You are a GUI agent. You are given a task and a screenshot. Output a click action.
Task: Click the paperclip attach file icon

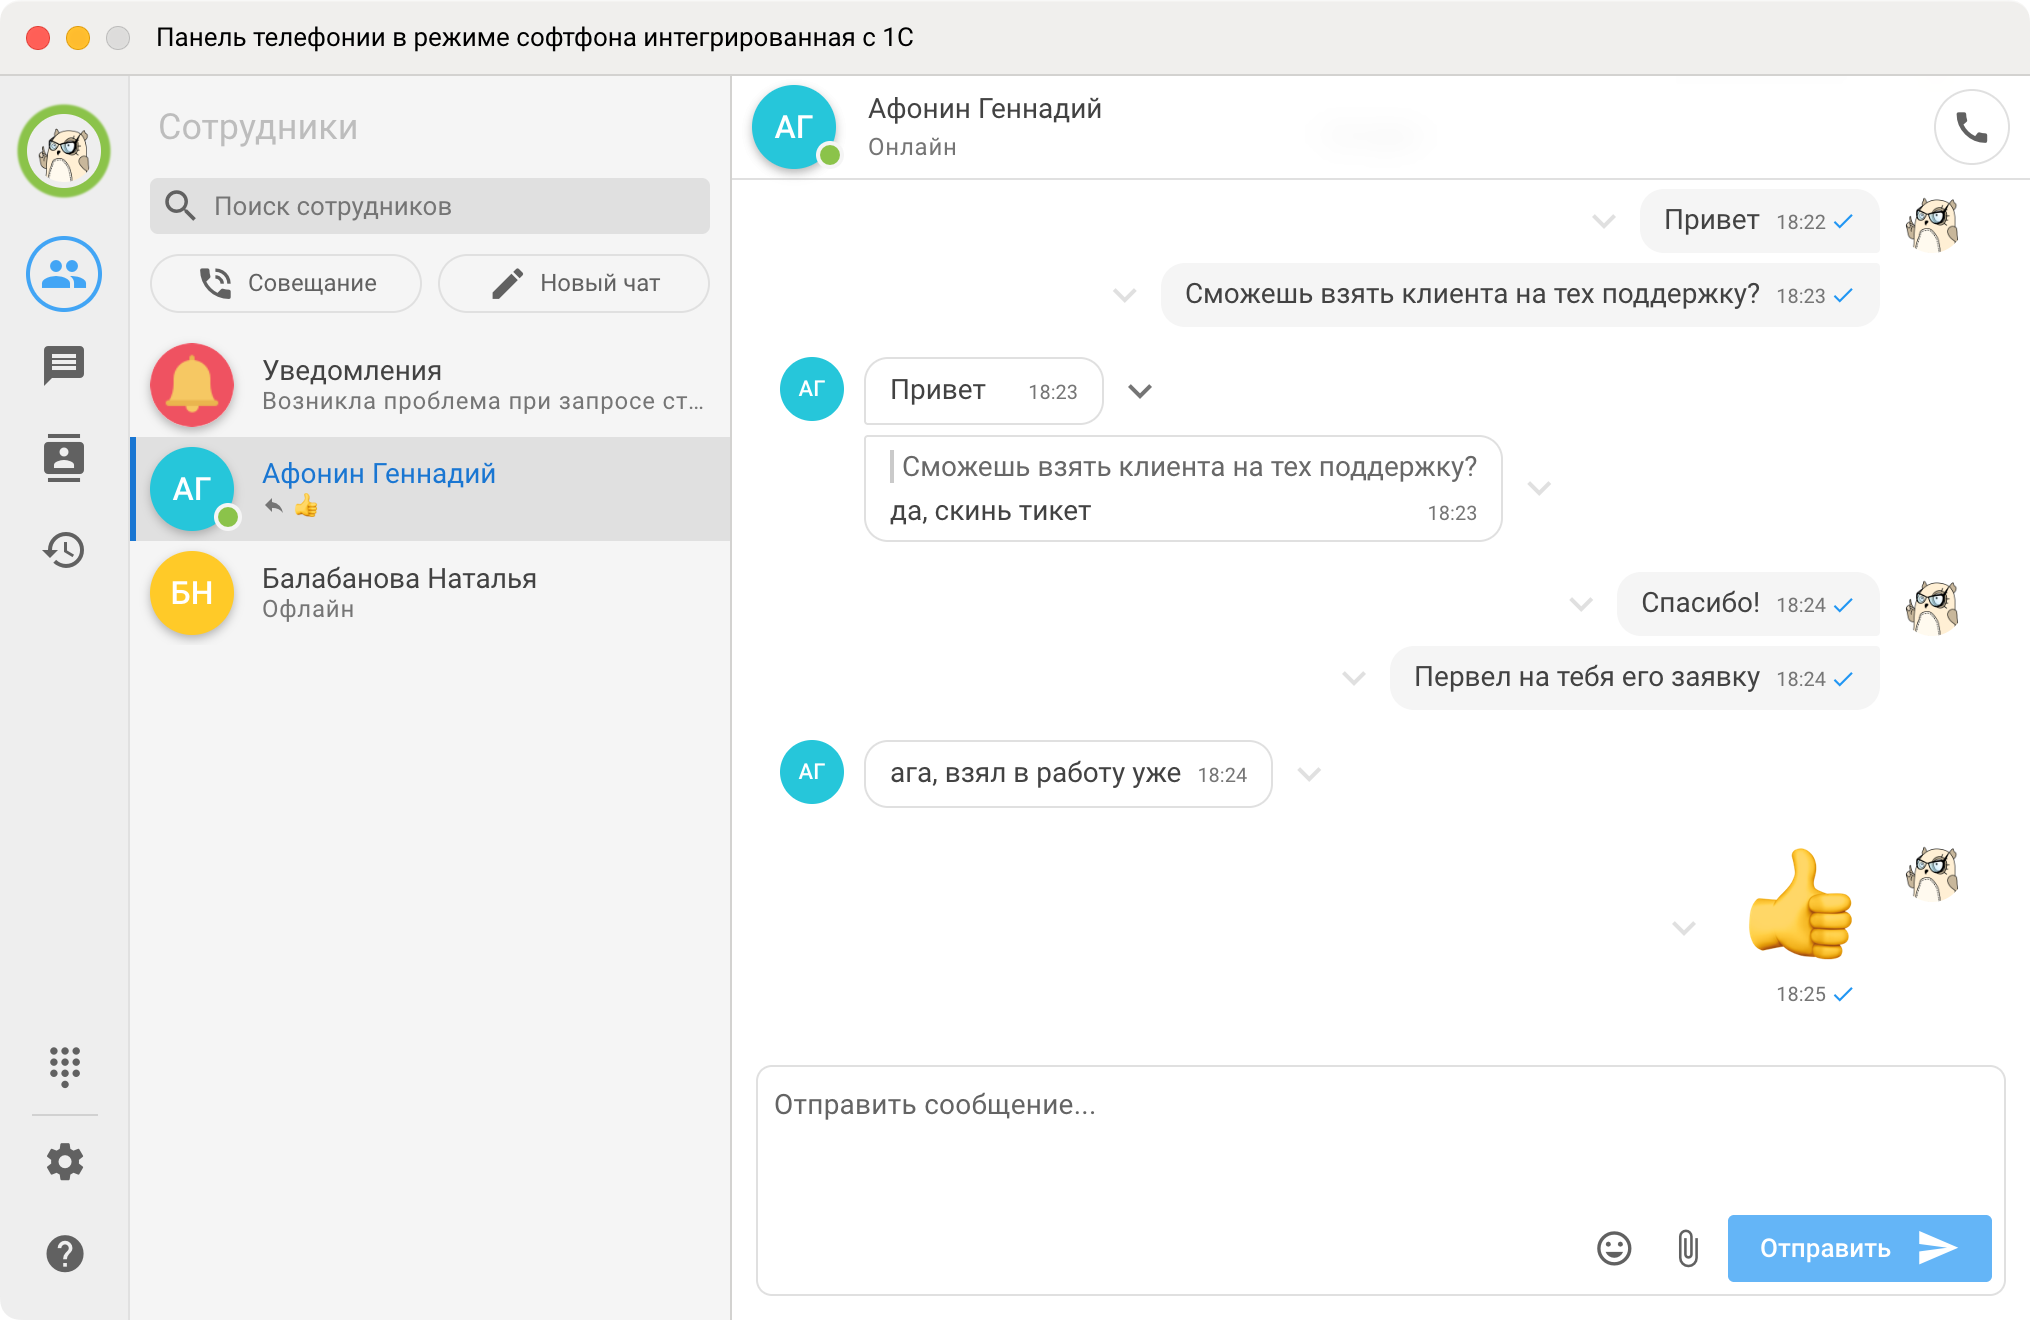(1688, 1248)
